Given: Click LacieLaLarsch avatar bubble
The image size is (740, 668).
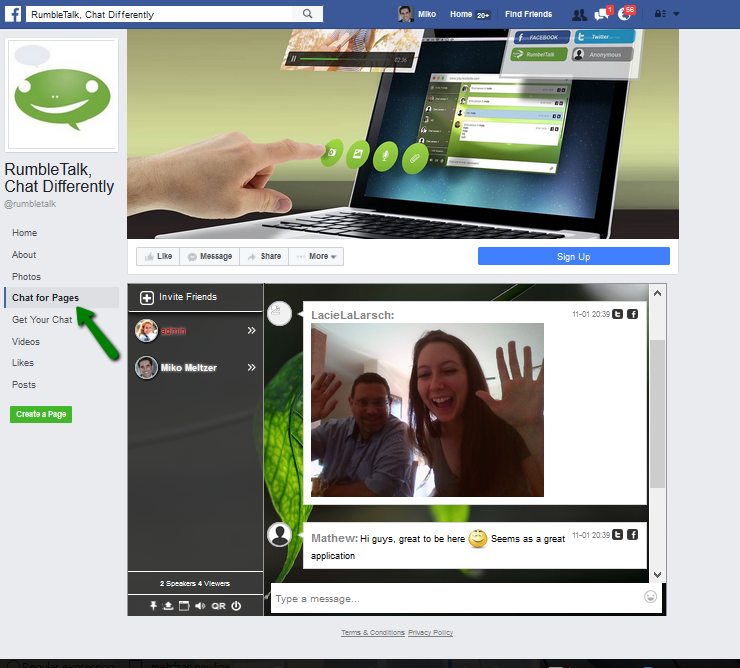Looking at the screenshot, I should 279,313.
